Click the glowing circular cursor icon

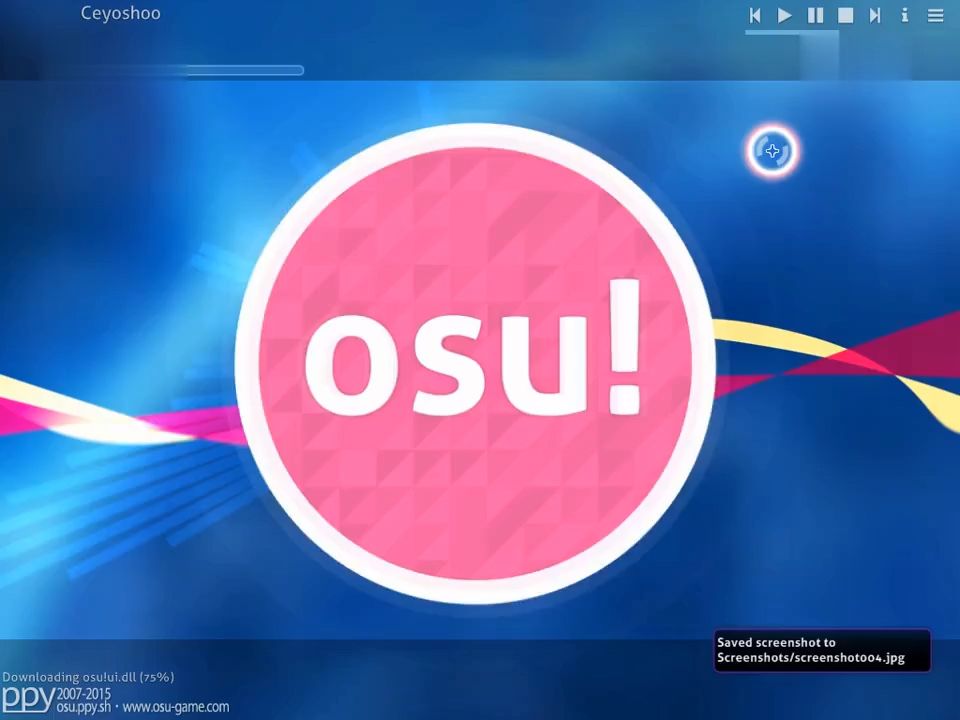tap(772, 151)
